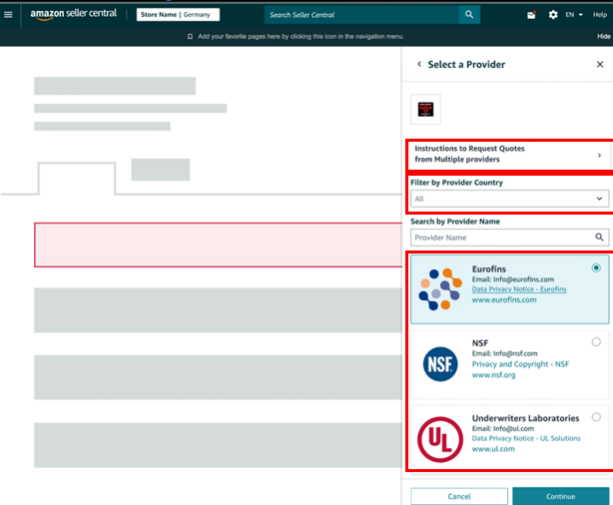613x505 pixels.
Task: Click the Select a Provider heading
Action: [x=466, y=64]
